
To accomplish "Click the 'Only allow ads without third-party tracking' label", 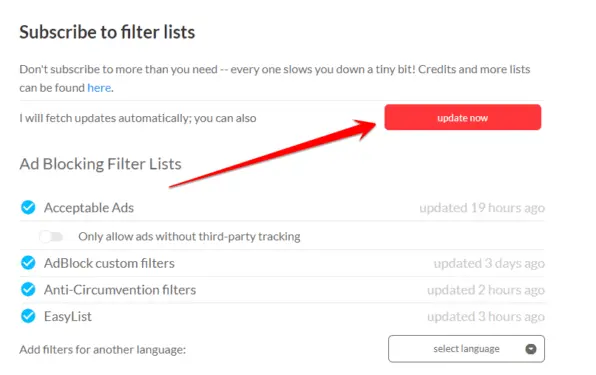I will click(189, 237).
